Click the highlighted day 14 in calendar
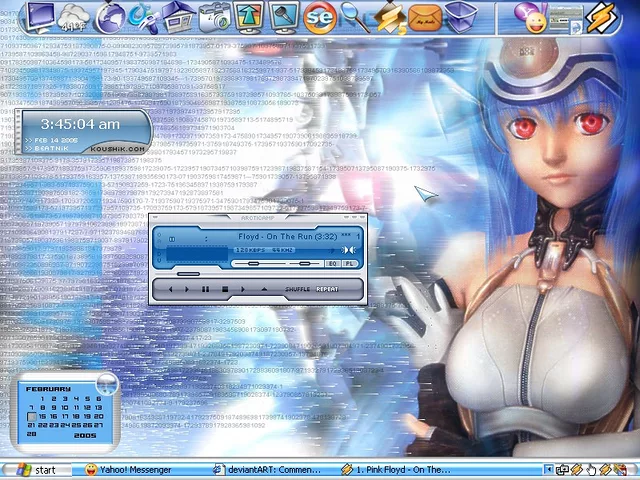 tap(31, 416)
